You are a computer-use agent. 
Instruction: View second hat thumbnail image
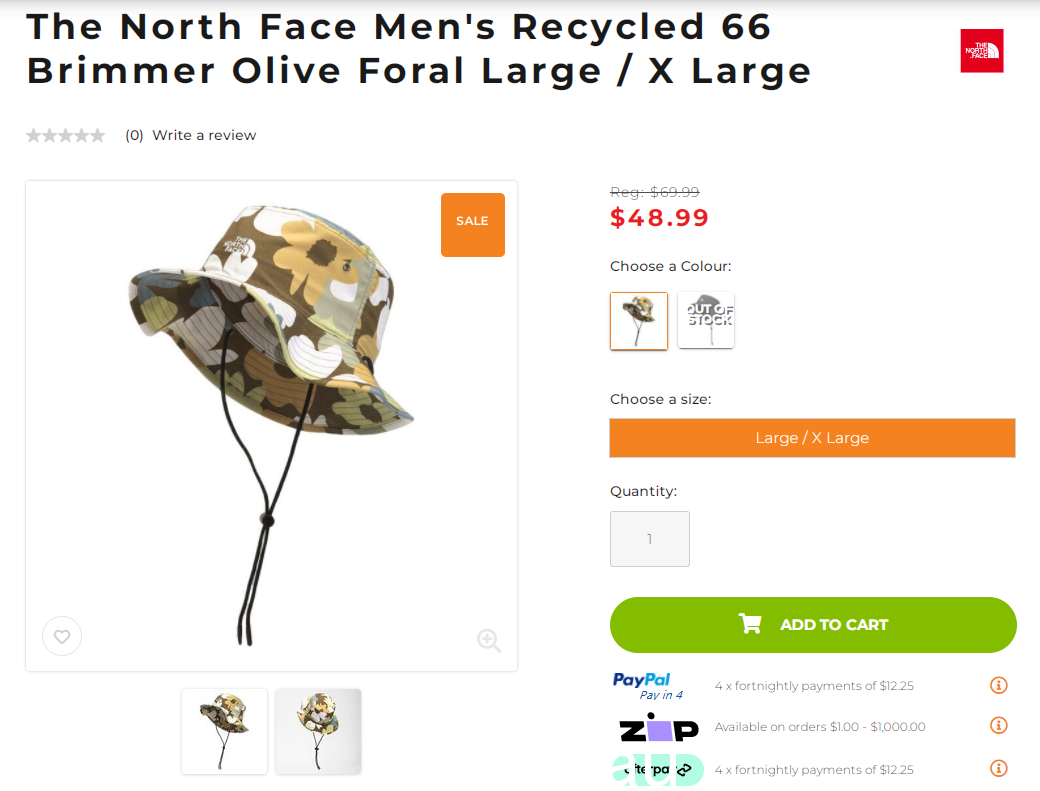pyautogui.click(x=318, y=731)
